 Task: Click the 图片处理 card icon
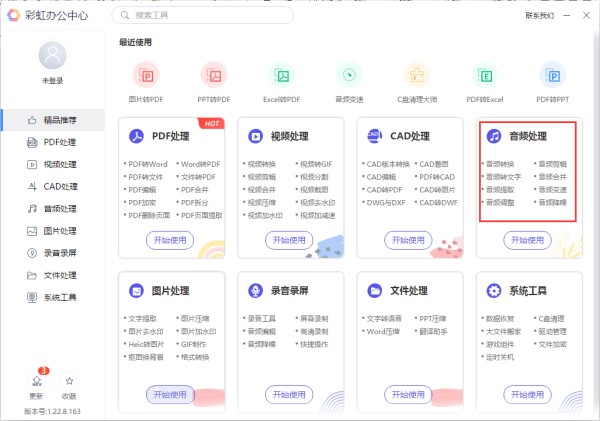pos(136,290)
